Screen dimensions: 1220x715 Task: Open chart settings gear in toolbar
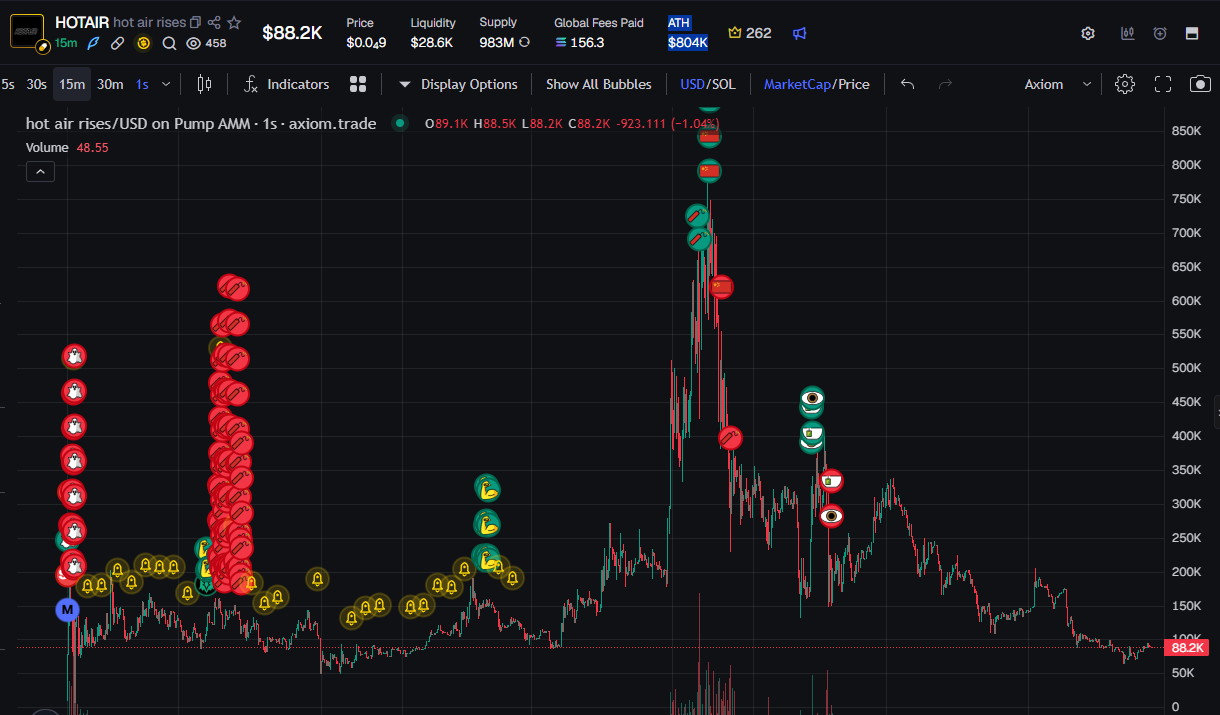1125,84
